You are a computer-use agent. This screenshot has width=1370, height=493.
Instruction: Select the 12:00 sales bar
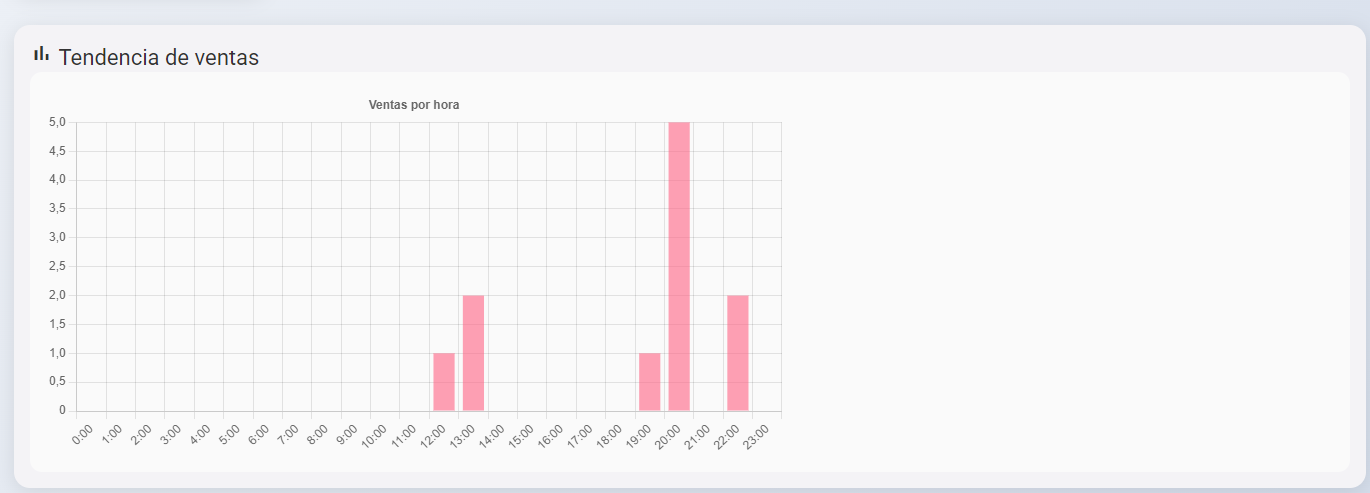[x=444, y=381]
